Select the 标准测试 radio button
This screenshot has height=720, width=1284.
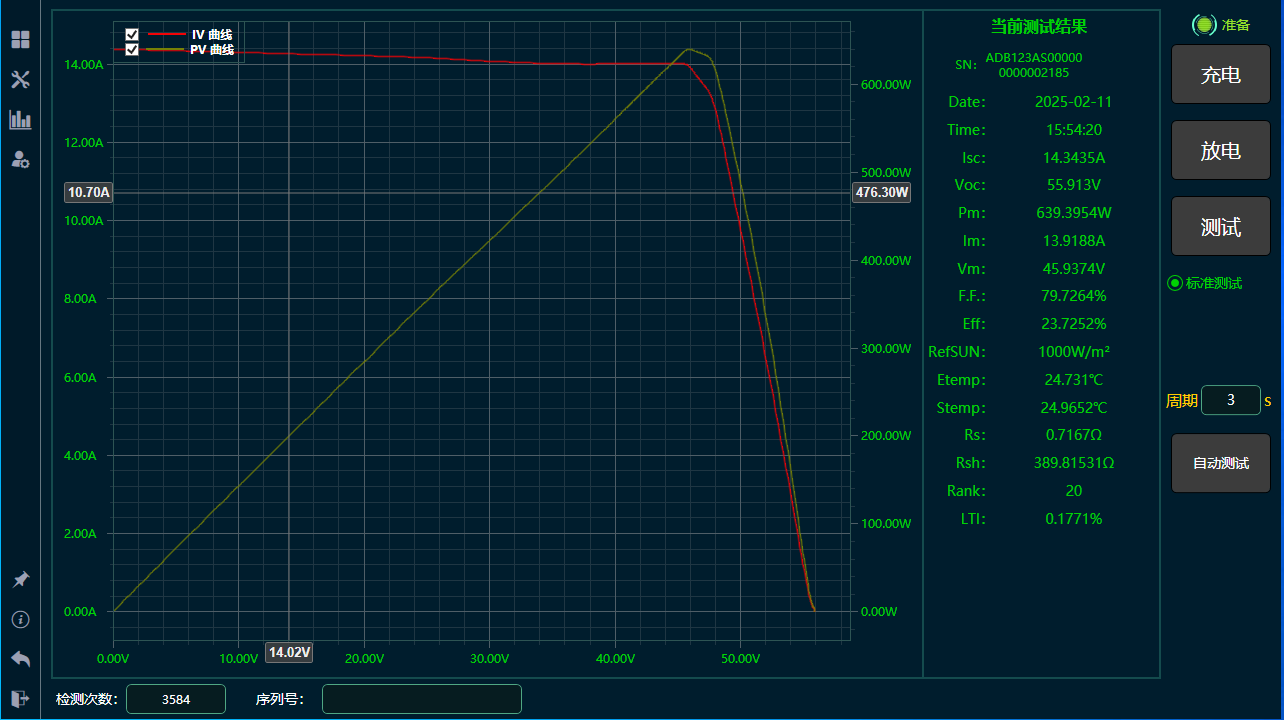click(x=1175, y=283)
